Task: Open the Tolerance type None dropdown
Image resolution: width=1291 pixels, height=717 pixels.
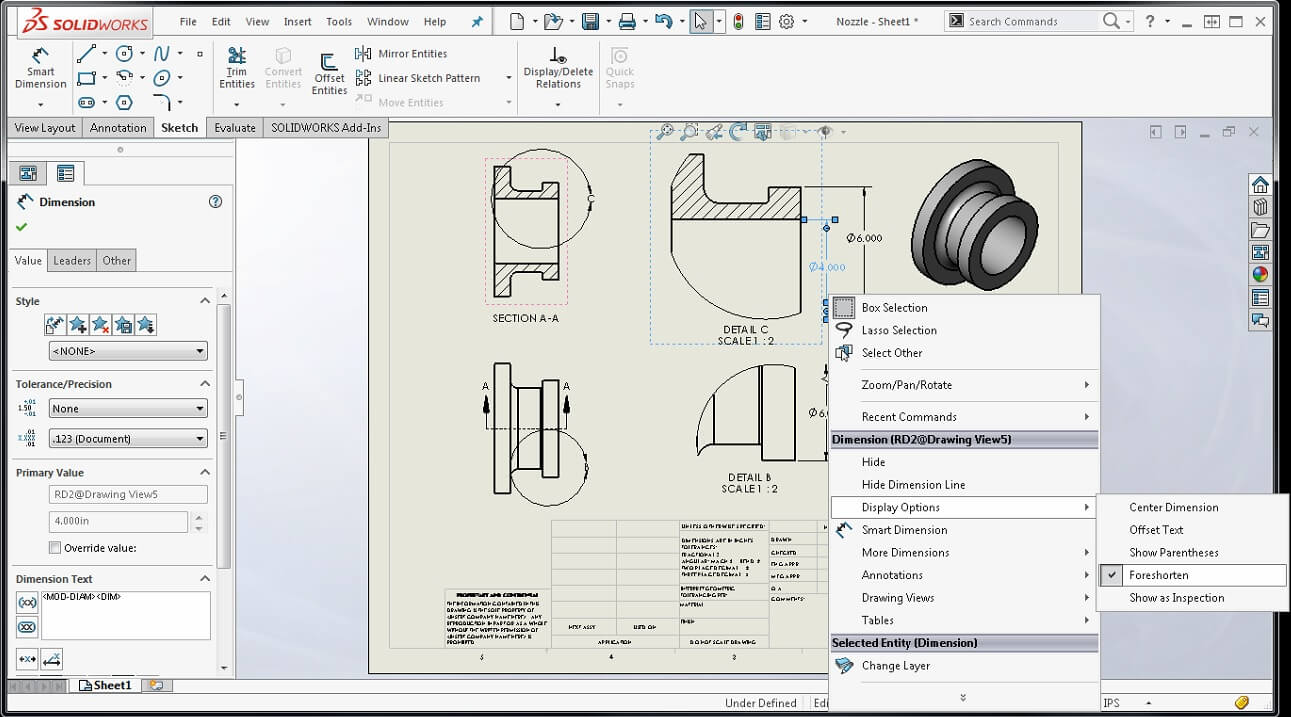Action: point(128,409)
